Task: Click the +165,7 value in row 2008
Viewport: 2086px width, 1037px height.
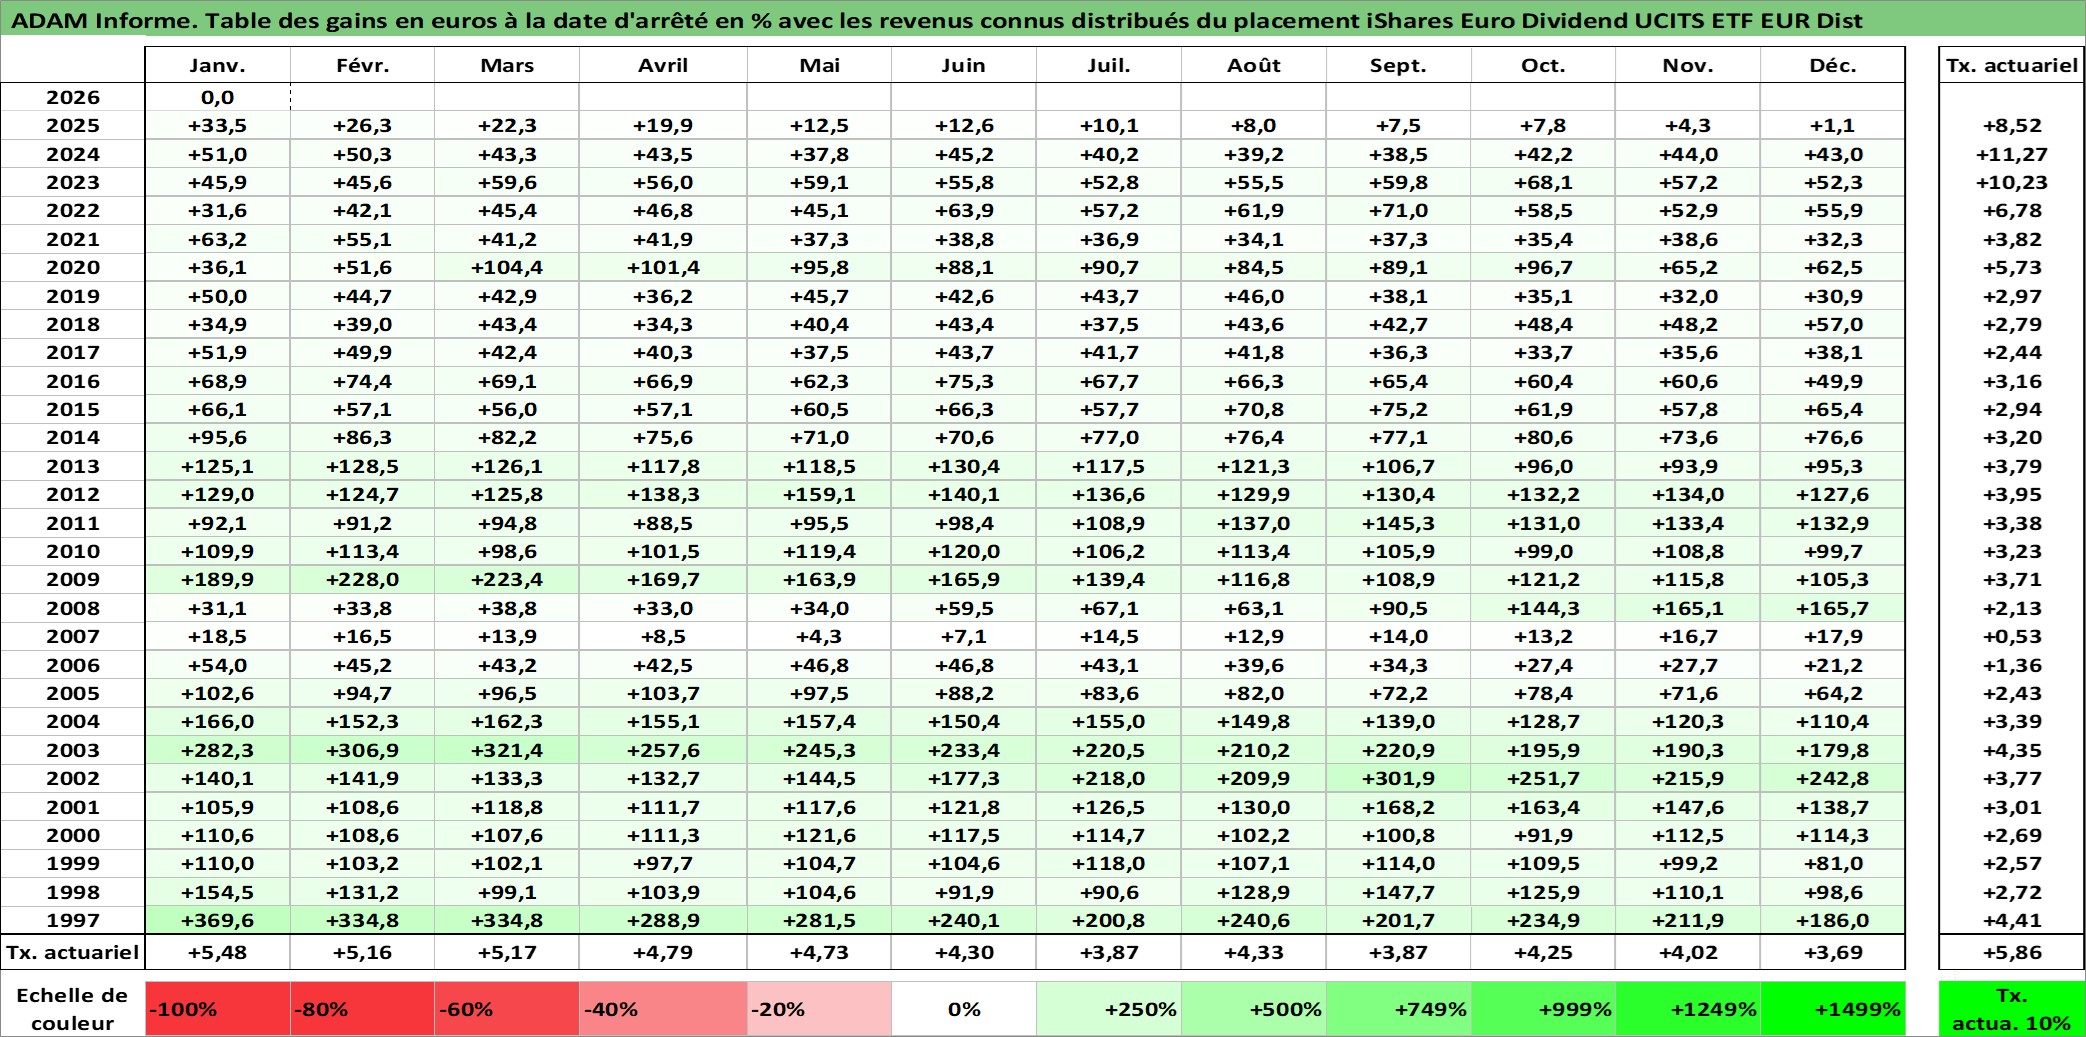Action: coord(1832,608)
